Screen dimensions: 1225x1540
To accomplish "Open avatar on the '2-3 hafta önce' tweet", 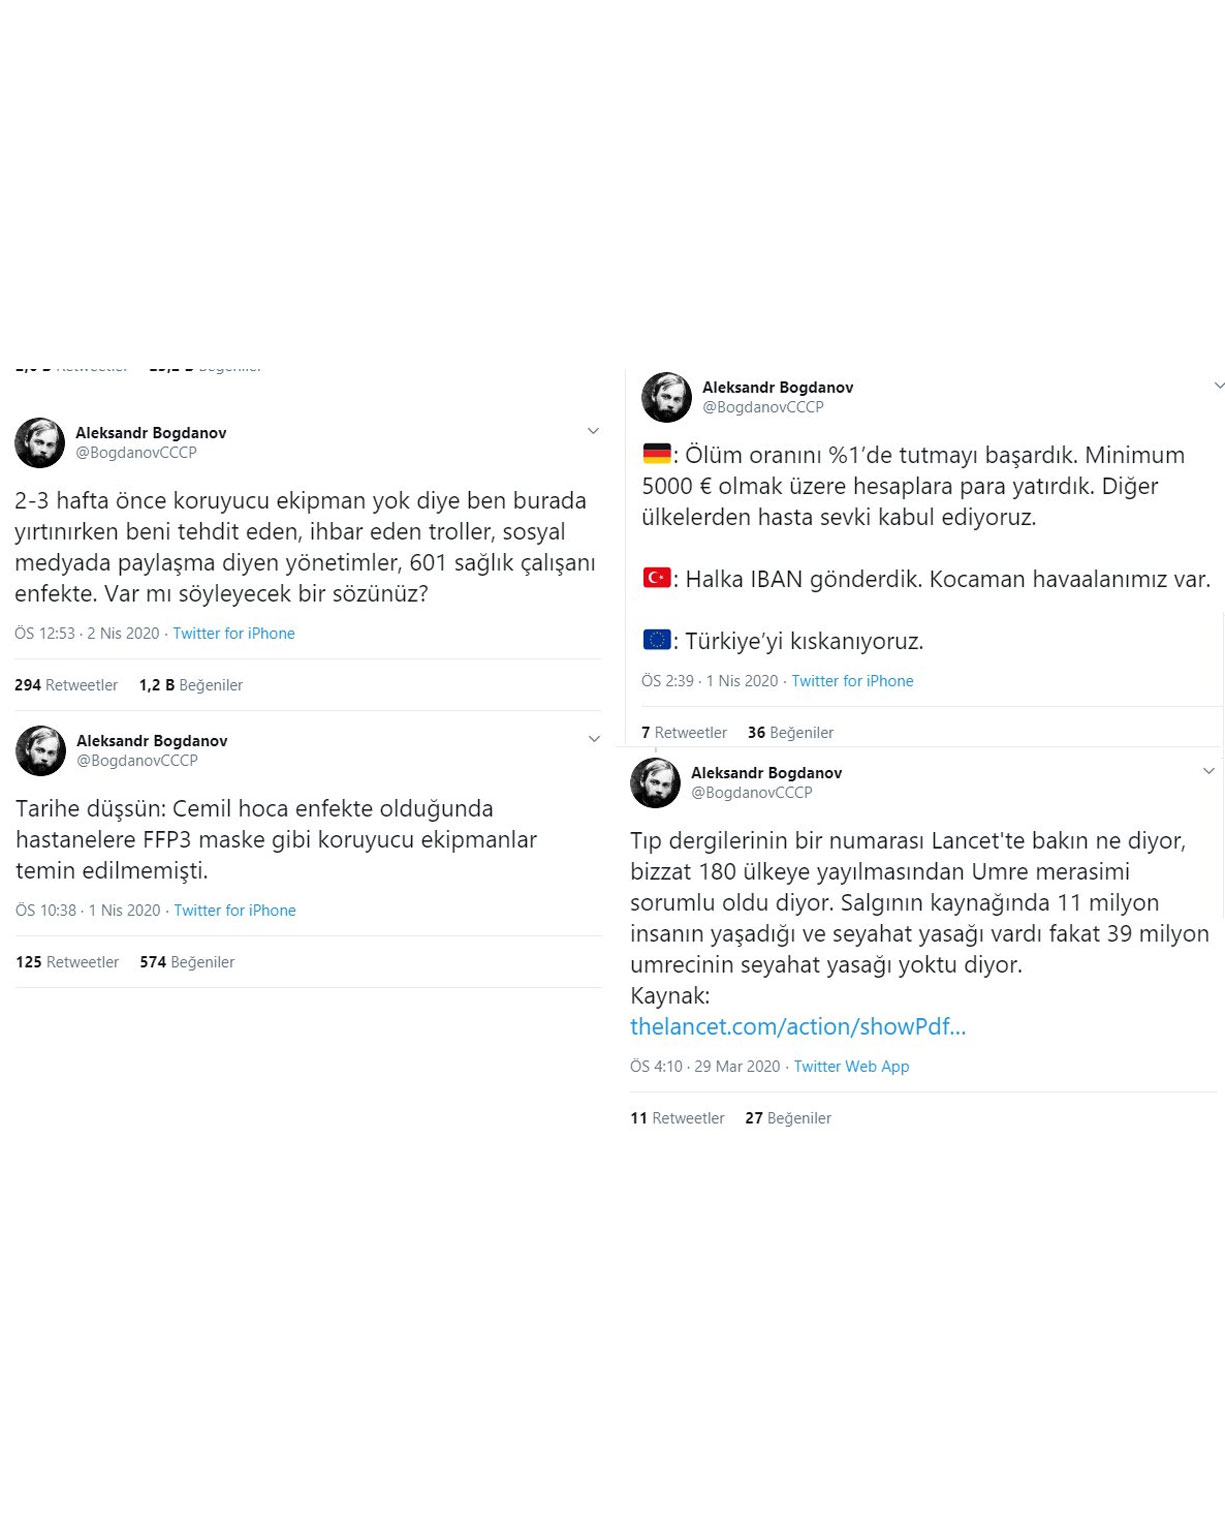I will (40, 443).
